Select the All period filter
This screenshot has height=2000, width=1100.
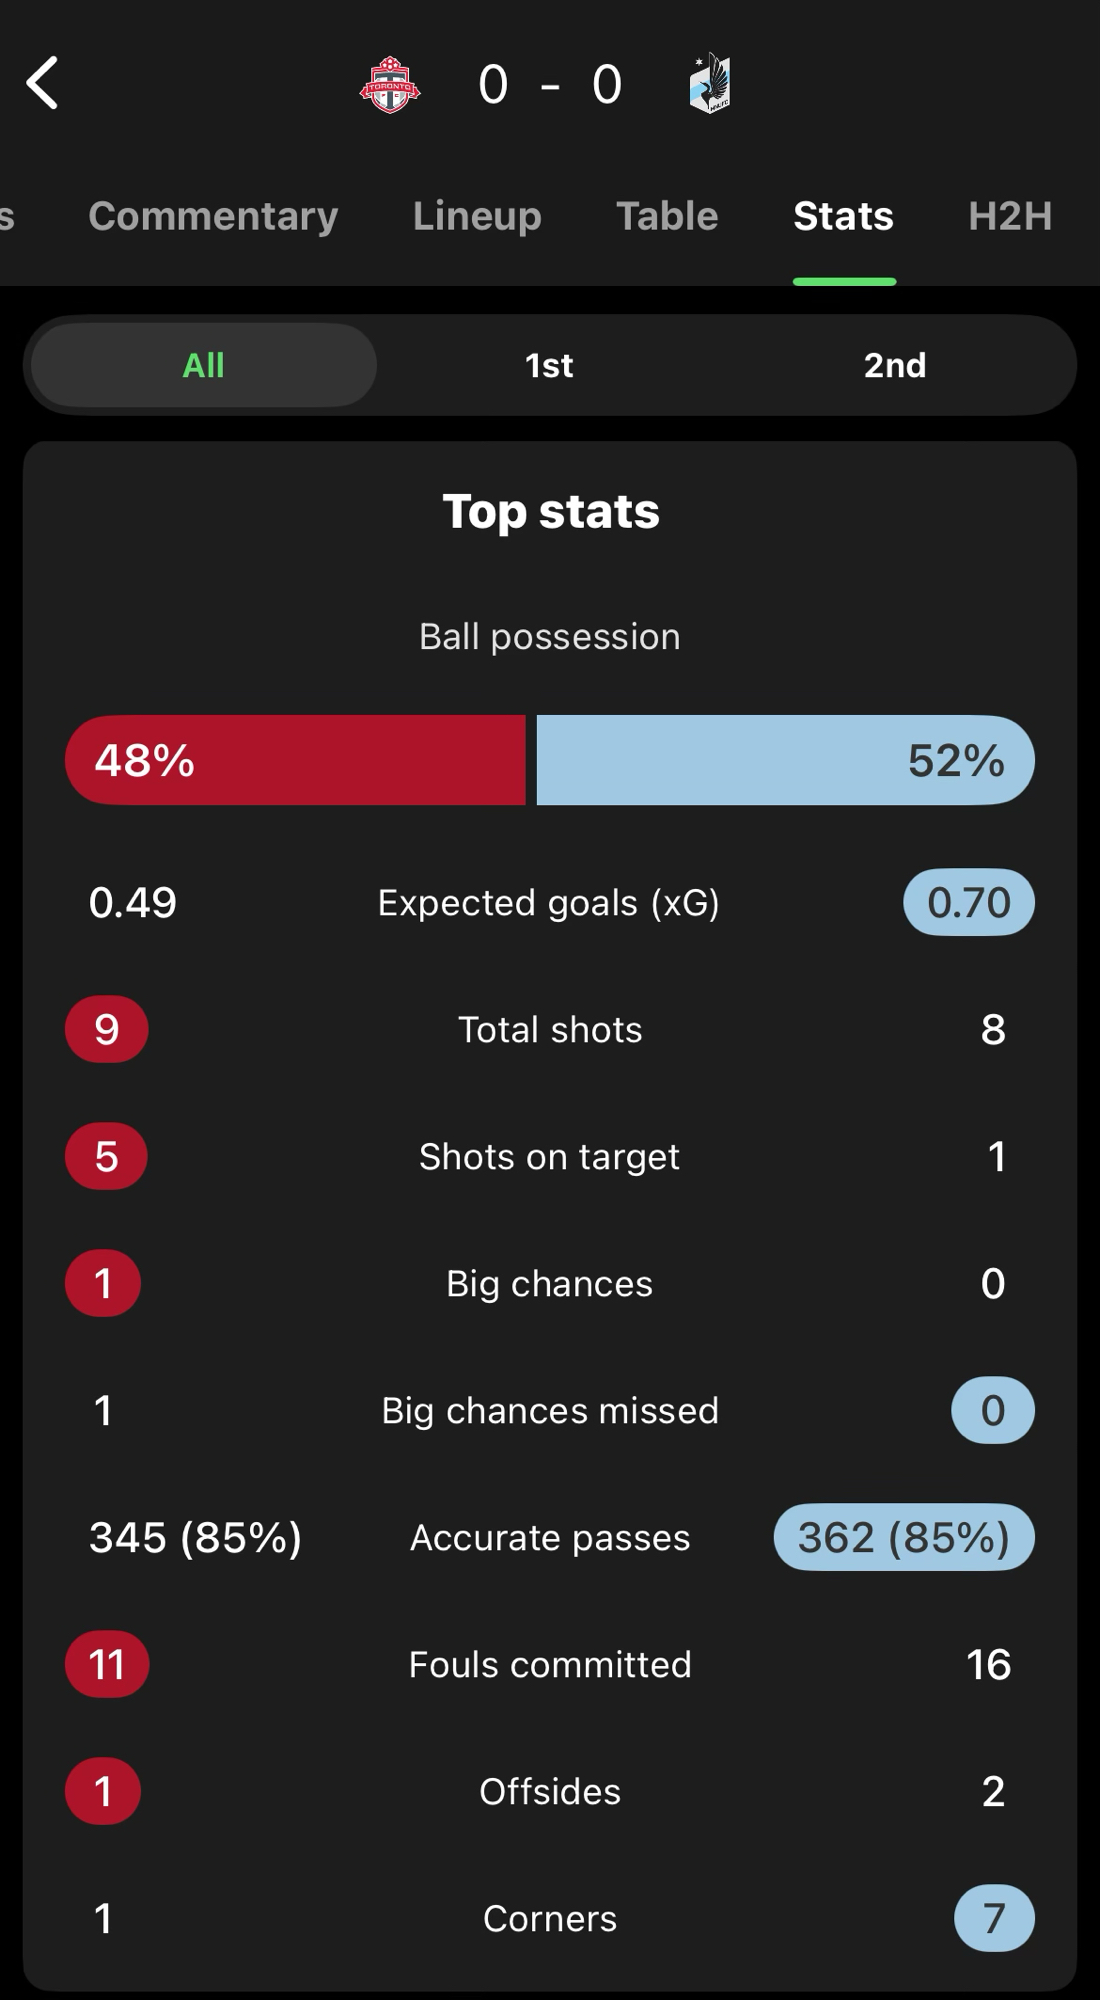coord(203,365)
